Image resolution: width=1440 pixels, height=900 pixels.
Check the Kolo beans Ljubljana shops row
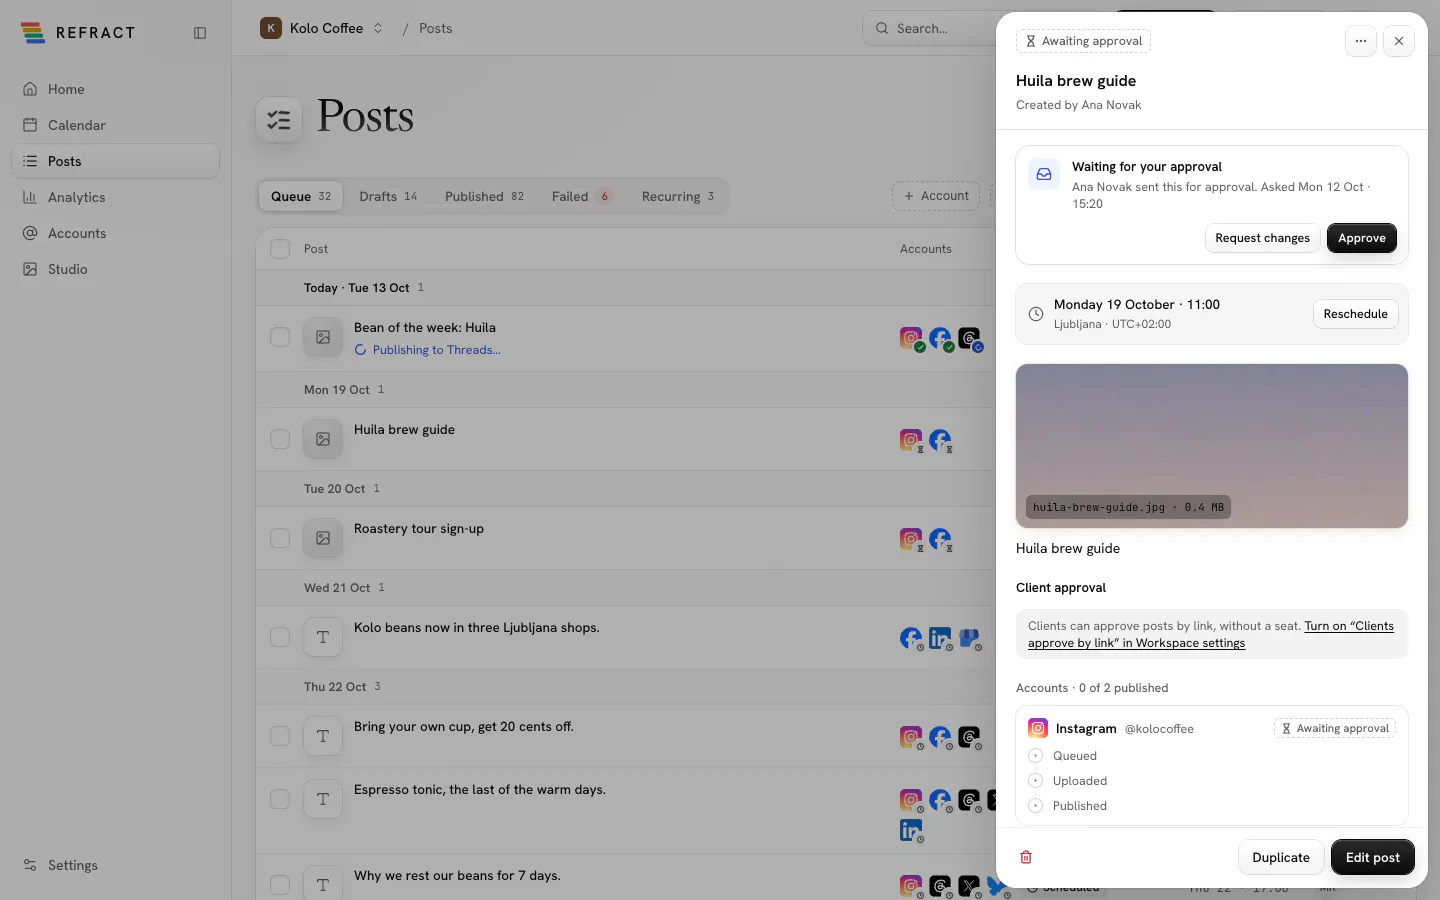pos(280,637)
